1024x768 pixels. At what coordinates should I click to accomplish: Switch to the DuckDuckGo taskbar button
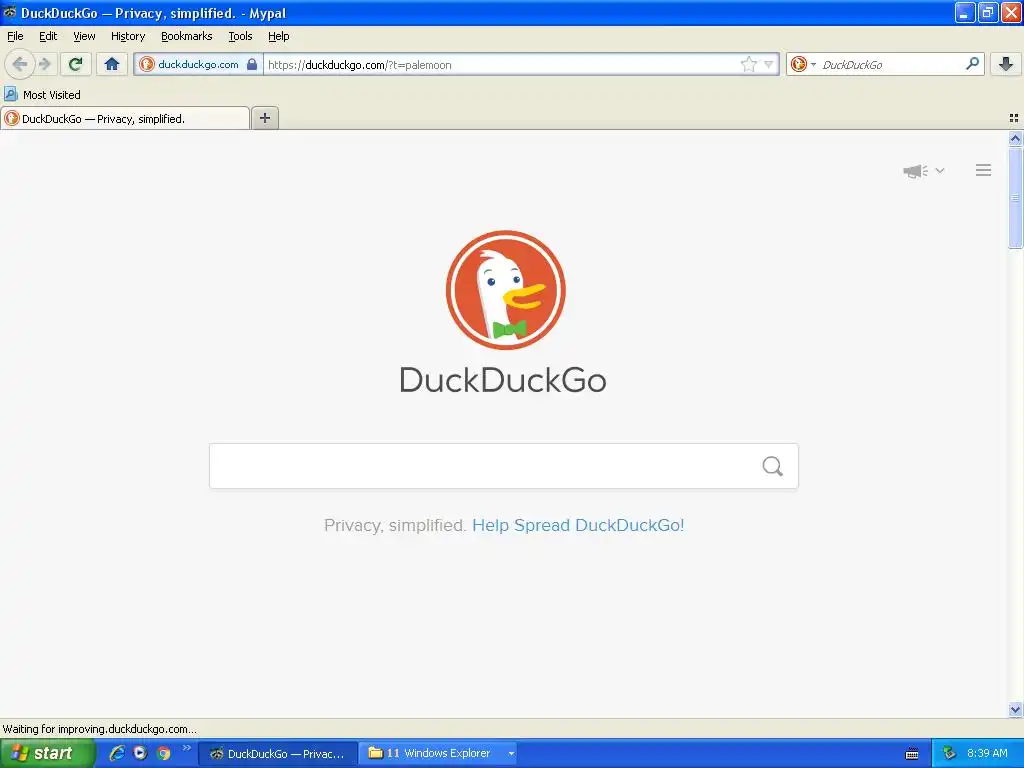pyautogui.click(x=278, y=754)
